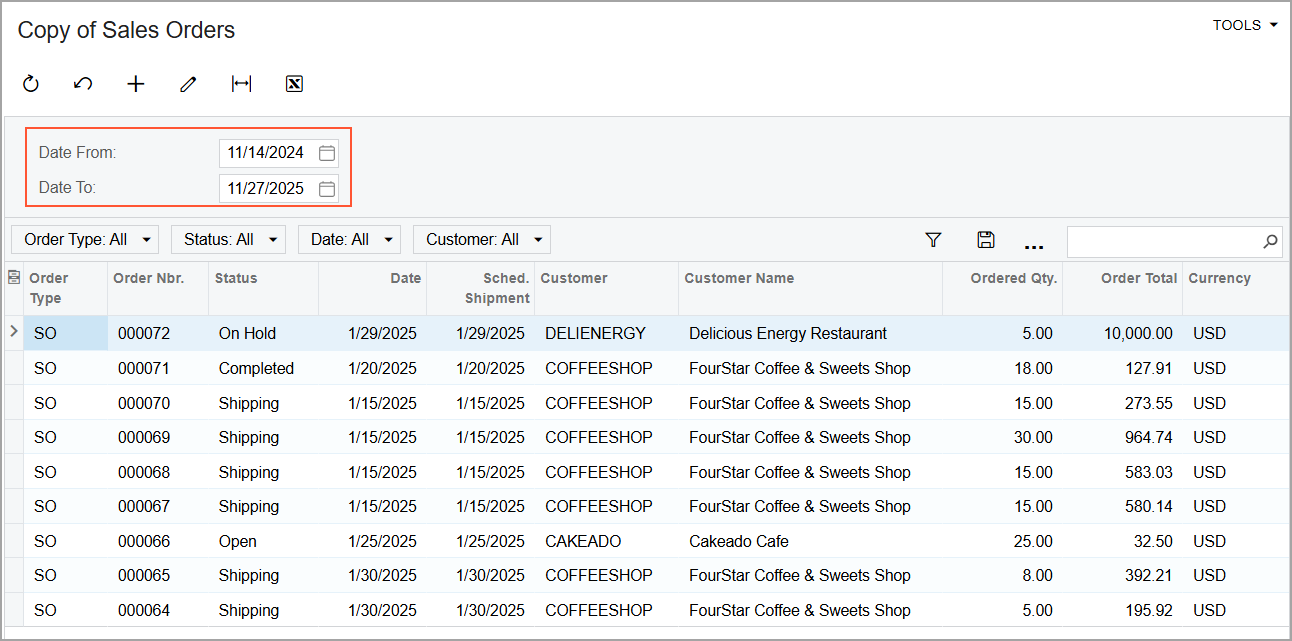Image resolution: width=1292 pixels, height=641 pixels.
Task: Open calendar picker for Date To
Action: (326, 188)
